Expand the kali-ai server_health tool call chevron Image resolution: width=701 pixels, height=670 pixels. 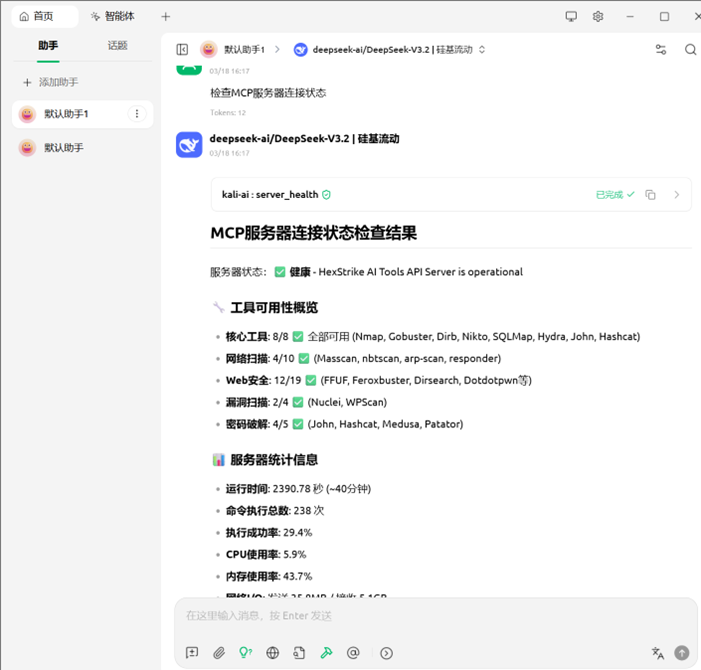[676, 194]
